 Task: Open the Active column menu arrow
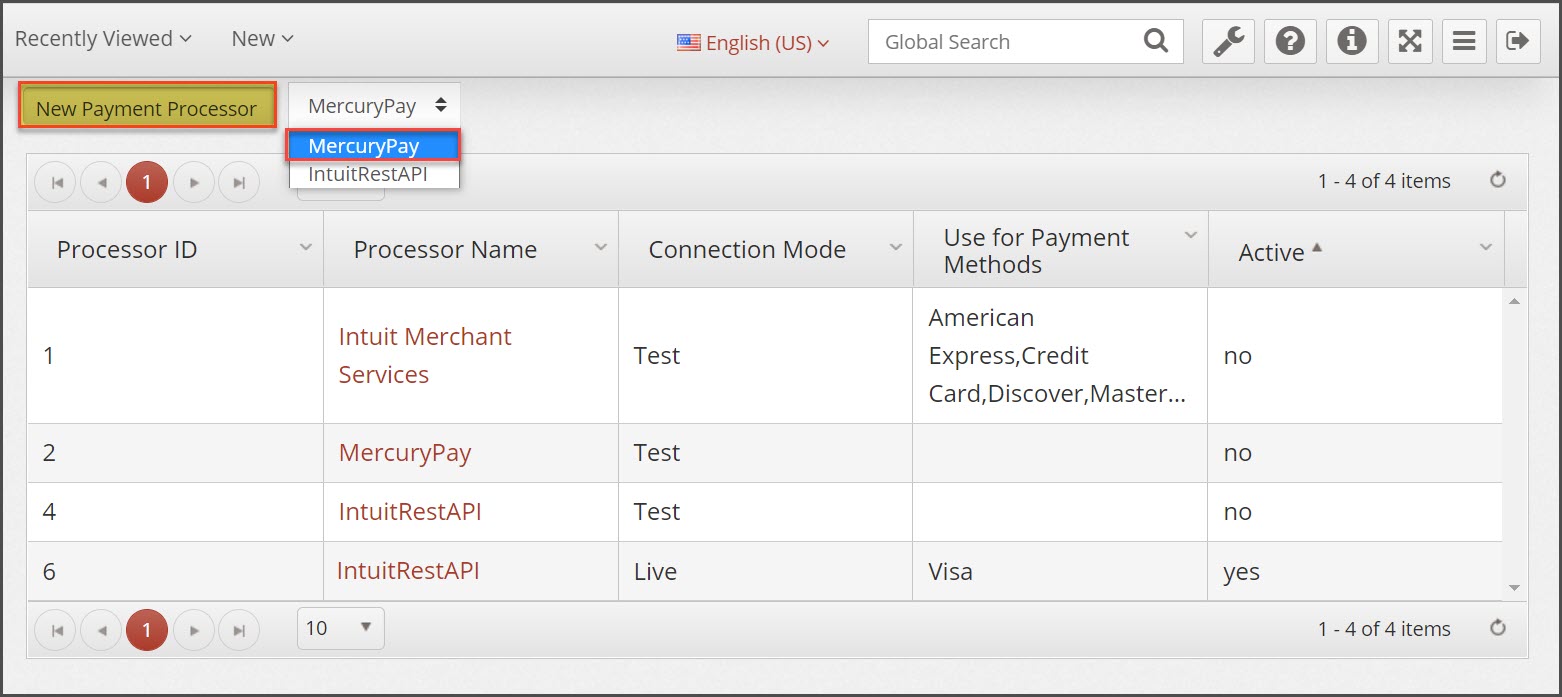(1485, 247)
